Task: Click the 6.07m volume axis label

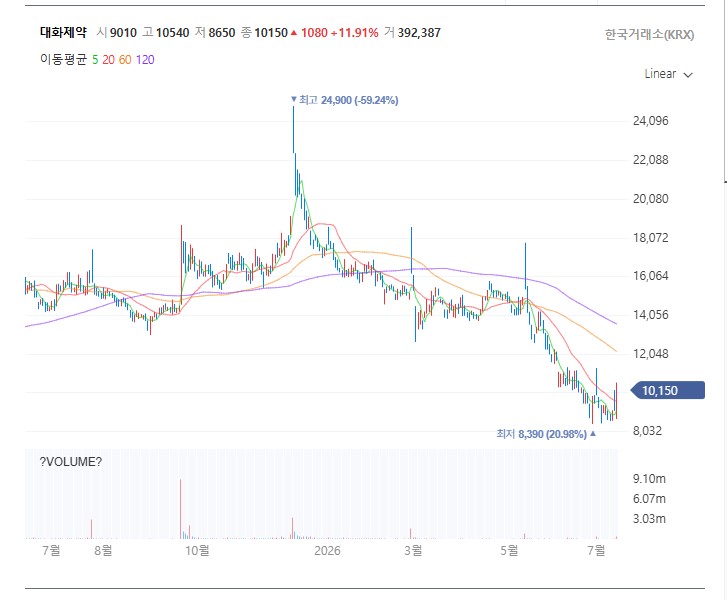Action: point(649,499)
